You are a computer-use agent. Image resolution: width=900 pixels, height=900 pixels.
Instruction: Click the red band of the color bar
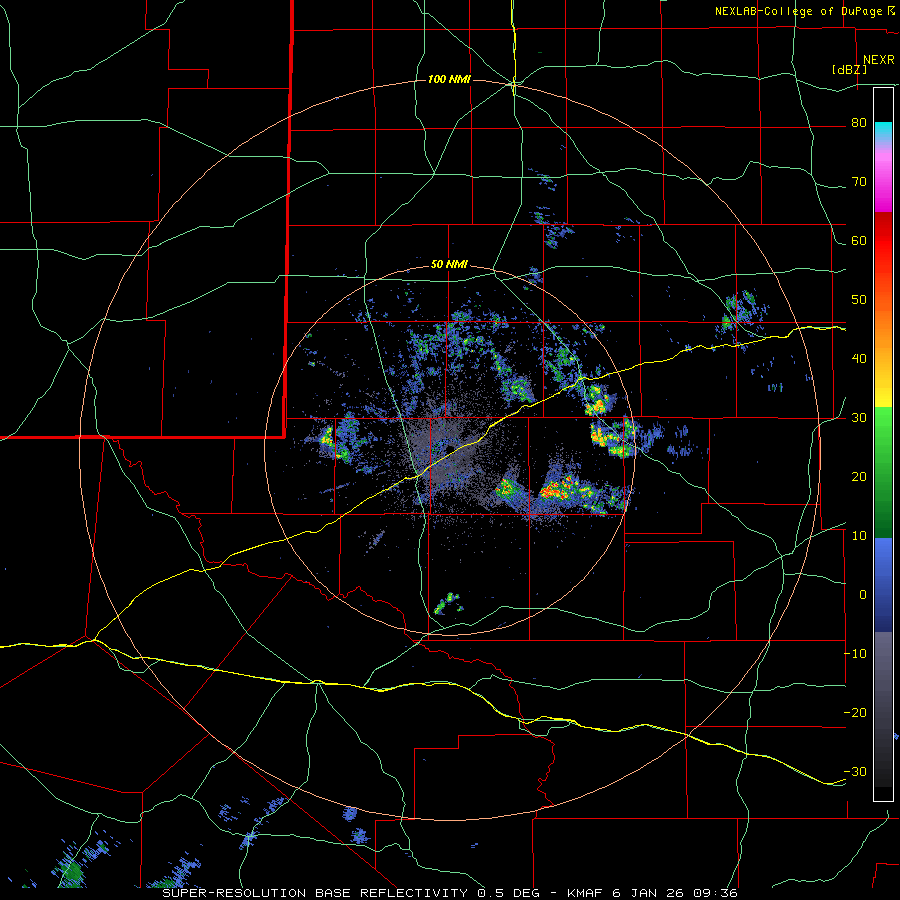pyautogui.click(x=883, y=240)
